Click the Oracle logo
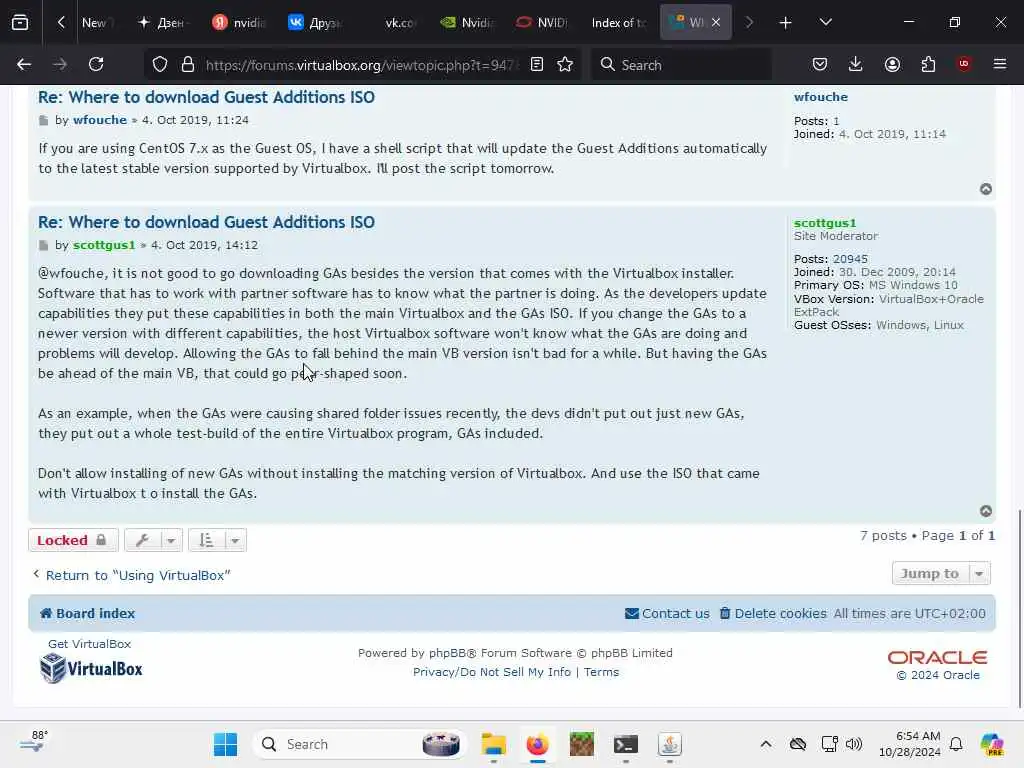 pos(937,658)
